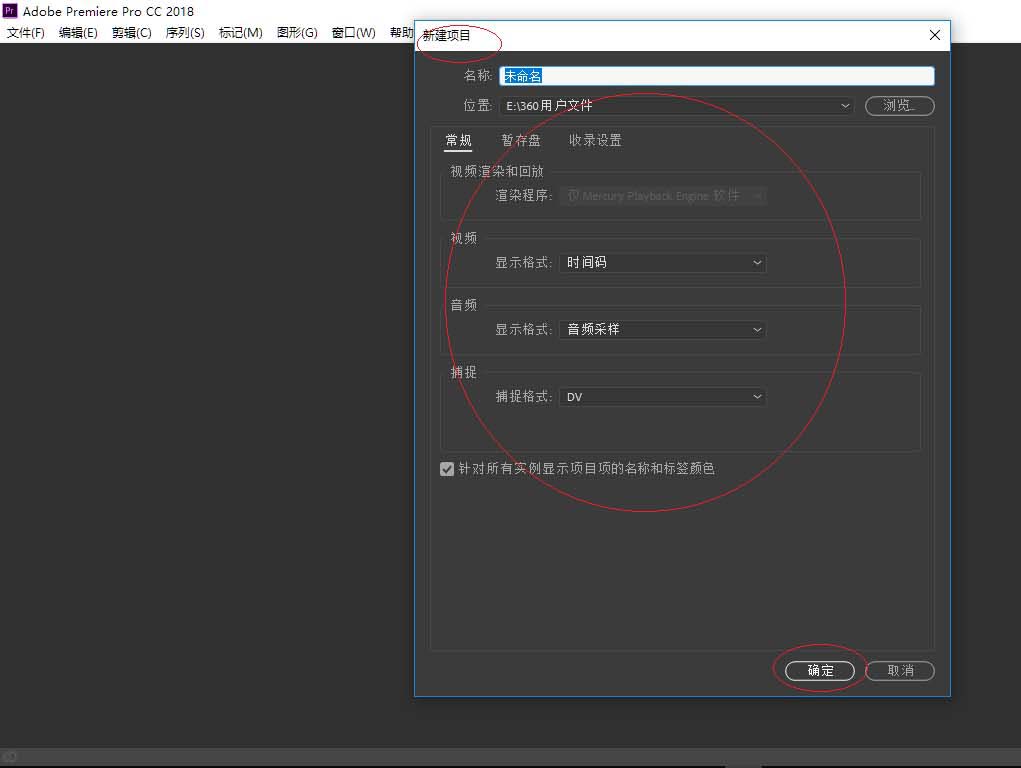Open the 标记(M) menu
1021x768 pixels.
[x=240, y=33]
